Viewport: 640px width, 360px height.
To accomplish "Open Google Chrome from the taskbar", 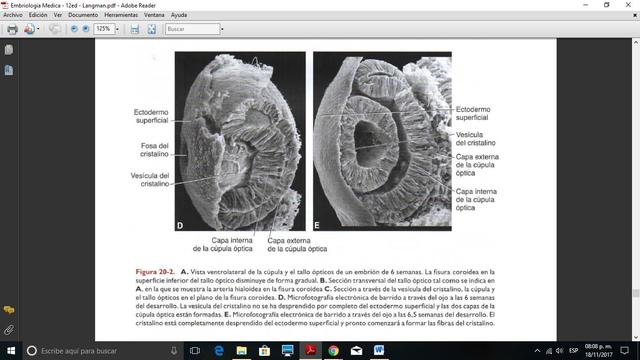I will [333, 351].
